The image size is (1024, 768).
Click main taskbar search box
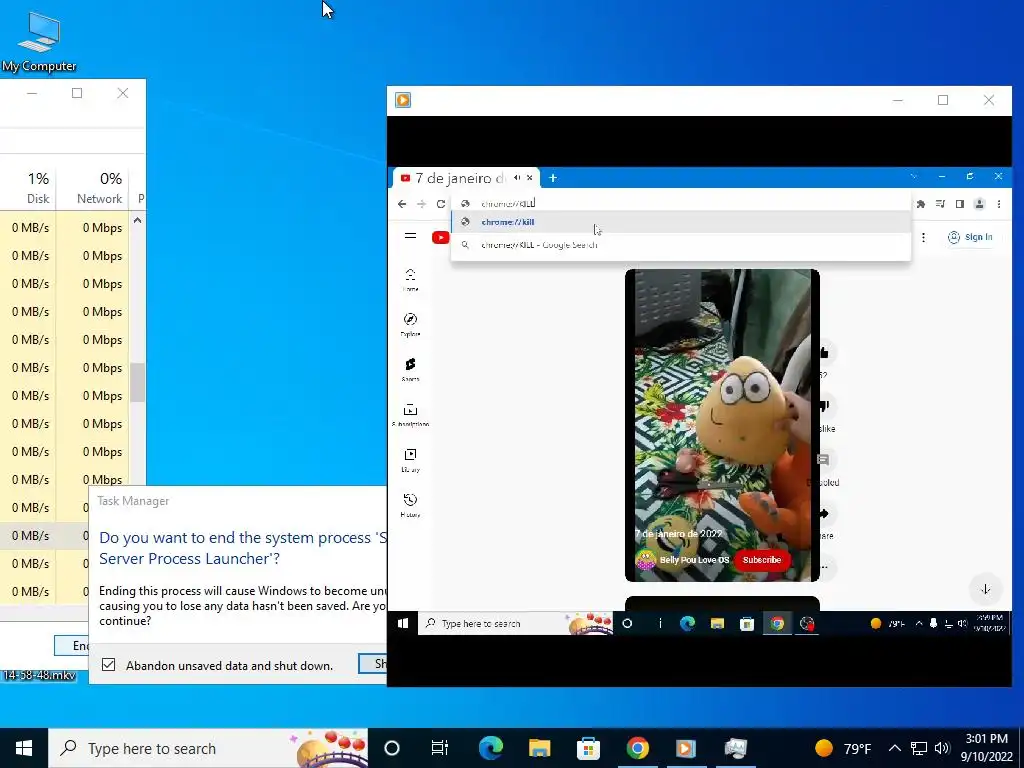pyautogui.click(x=208, y=748)
